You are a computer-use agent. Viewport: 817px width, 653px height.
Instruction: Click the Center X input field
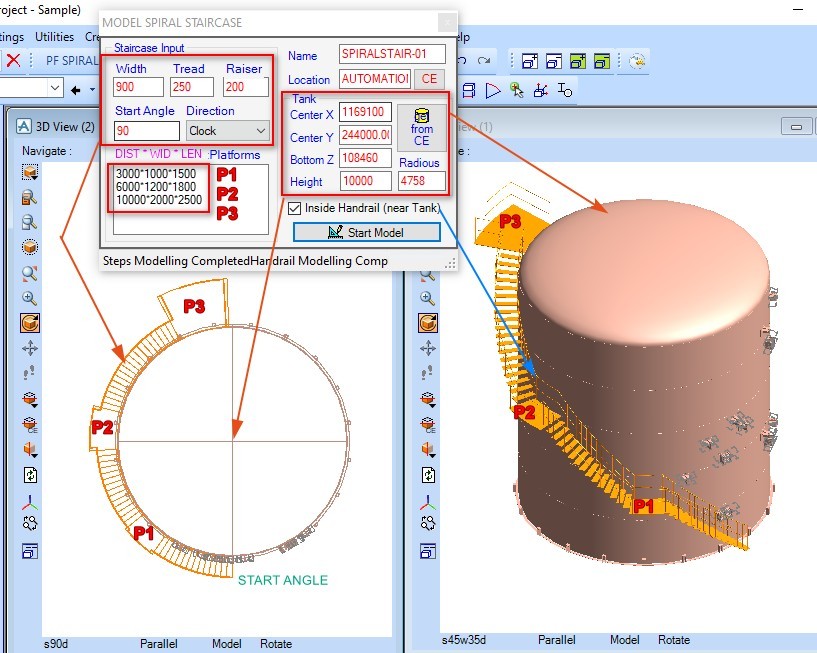(365, 112)
